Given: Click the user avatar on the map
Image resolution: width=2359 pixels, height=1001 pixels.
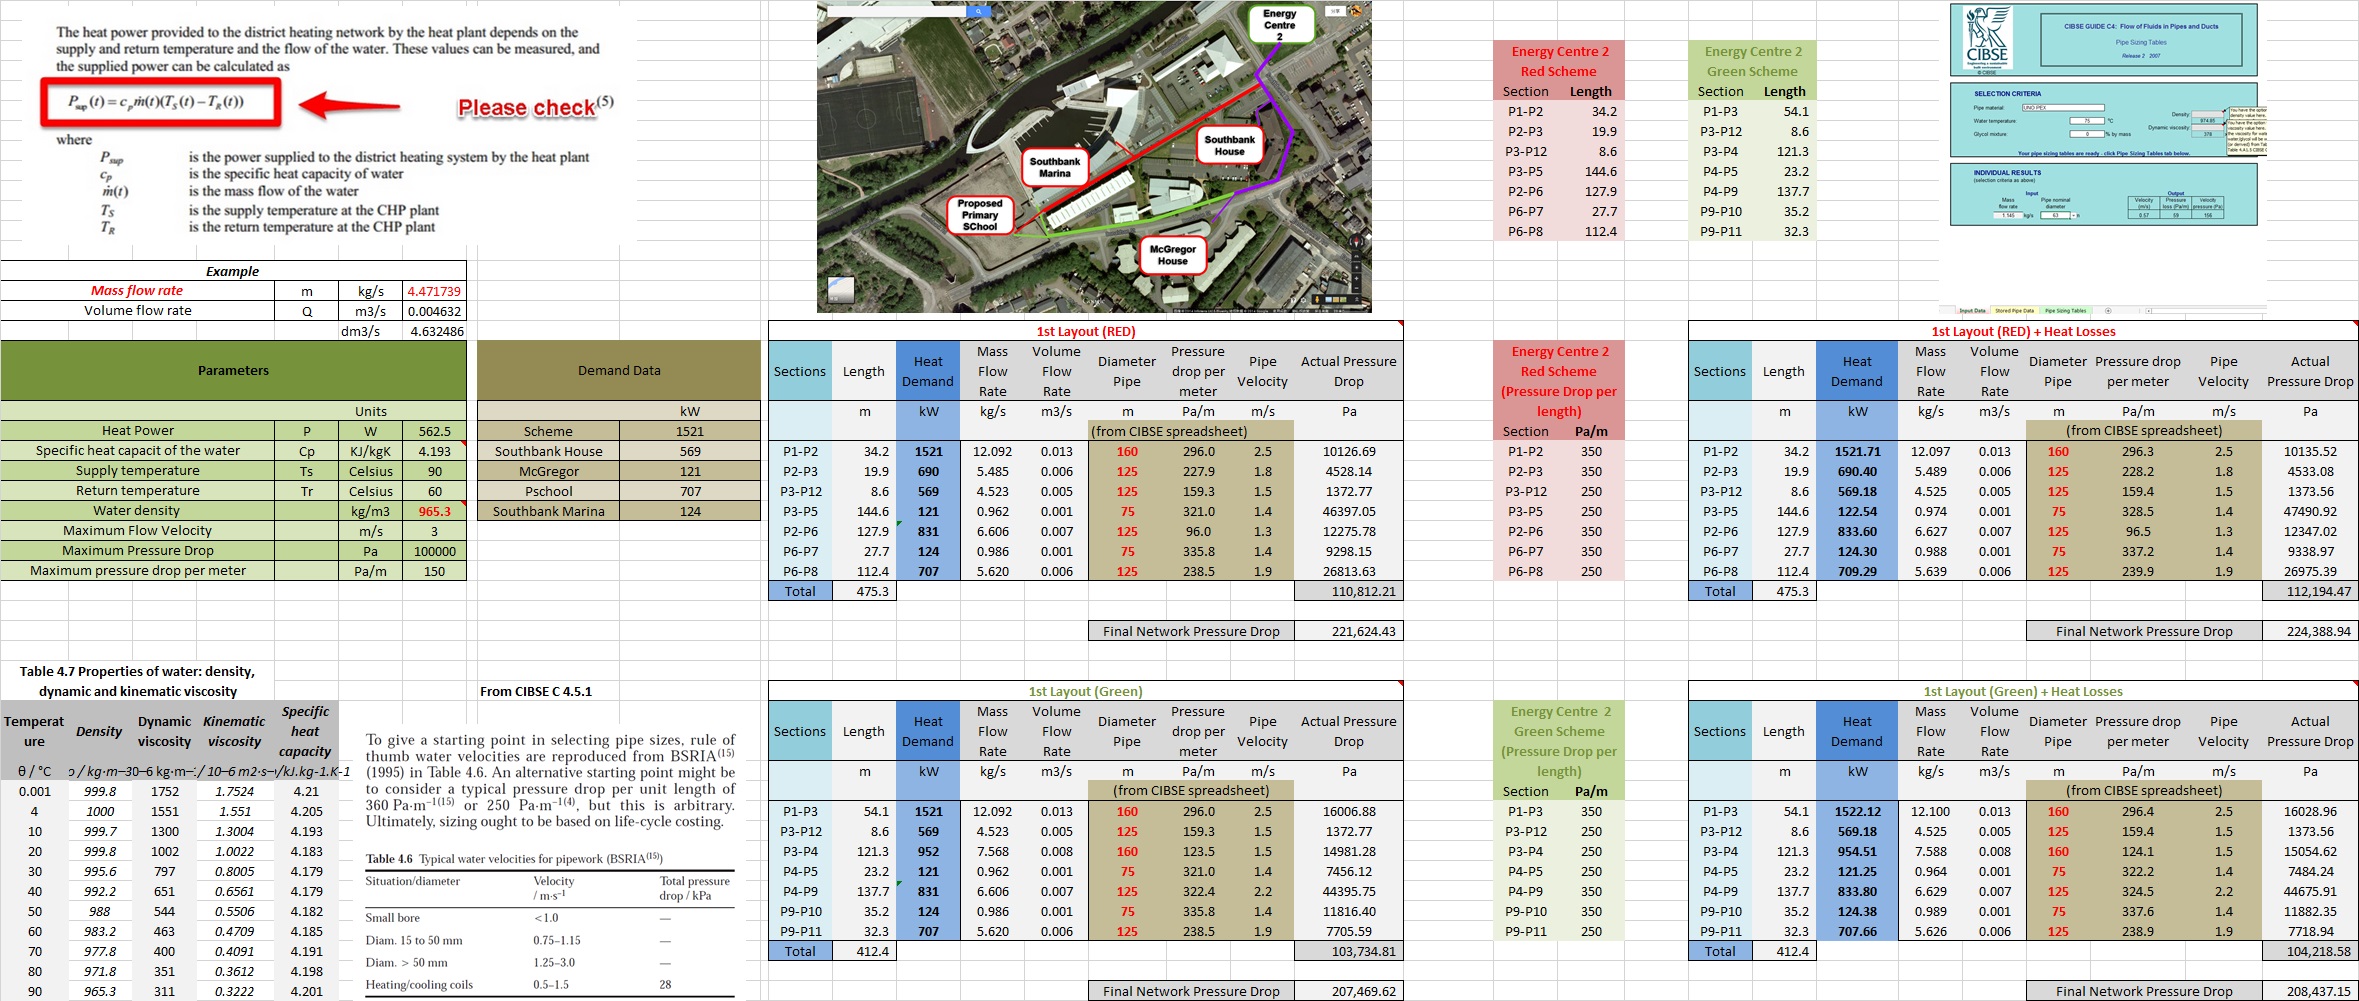Looking at the screenshot, I should point(1356,11).
